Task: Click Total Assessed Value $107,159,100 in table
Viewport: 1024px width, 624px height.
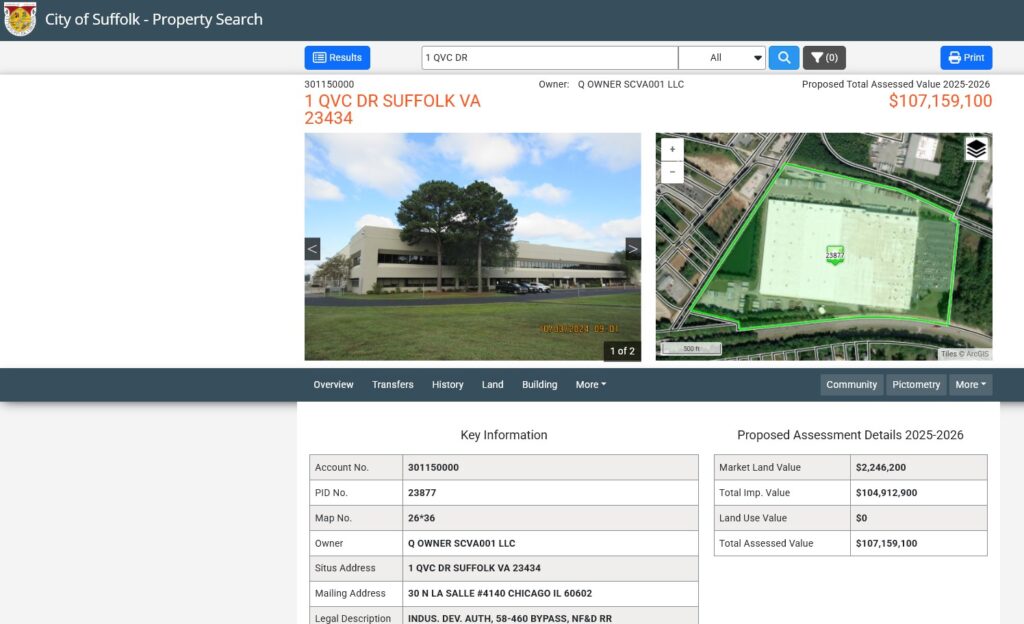Action: [886, 543]
